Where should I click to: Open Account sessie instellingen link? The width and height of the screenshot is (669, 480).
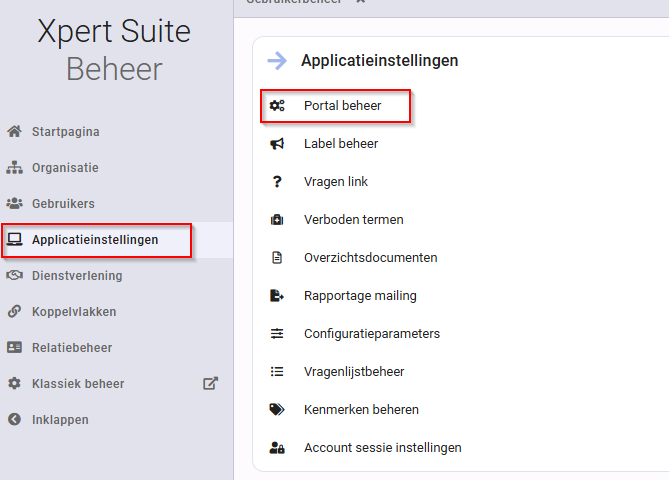[383, 447]
